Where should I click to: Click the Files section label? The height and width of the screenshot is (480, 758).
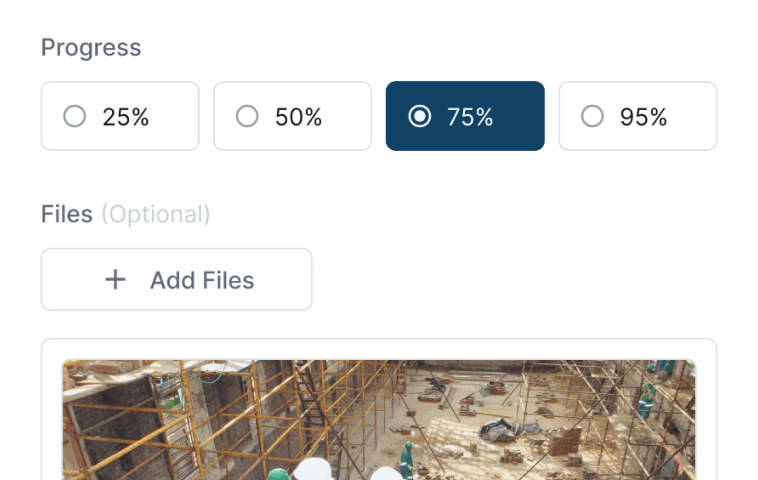pyautogui.click(x=67, y=214)
